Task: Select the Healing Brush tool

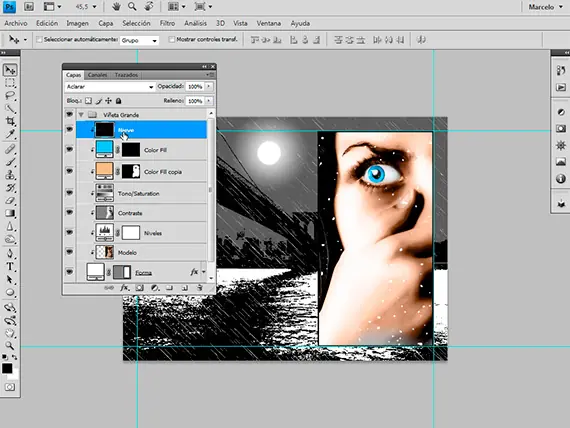Action: pyautogui.click(x=10, y=149)
